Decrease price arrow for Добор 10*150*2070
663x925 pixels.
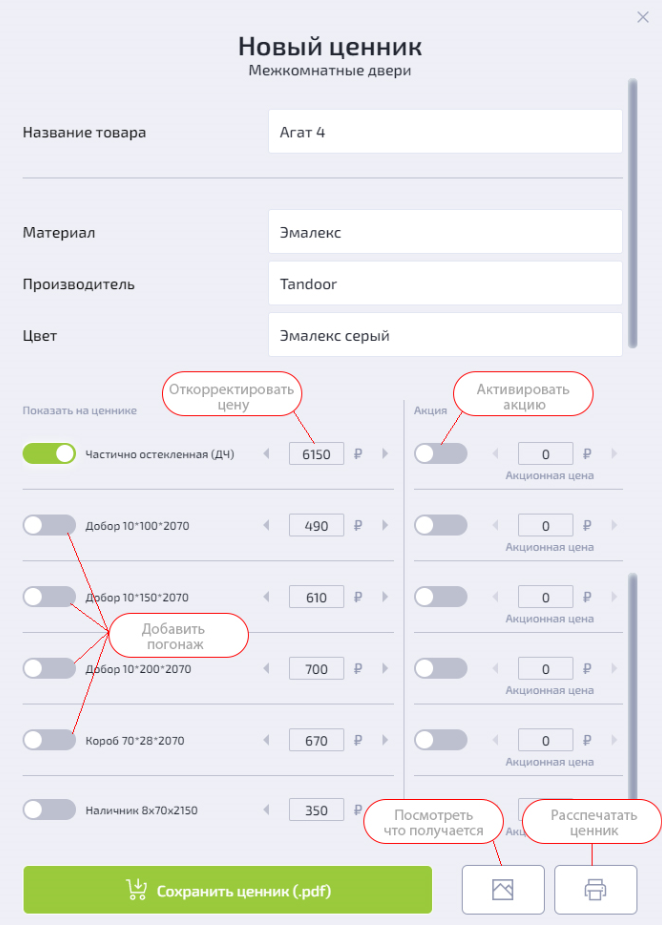click(x=266, y=598)
